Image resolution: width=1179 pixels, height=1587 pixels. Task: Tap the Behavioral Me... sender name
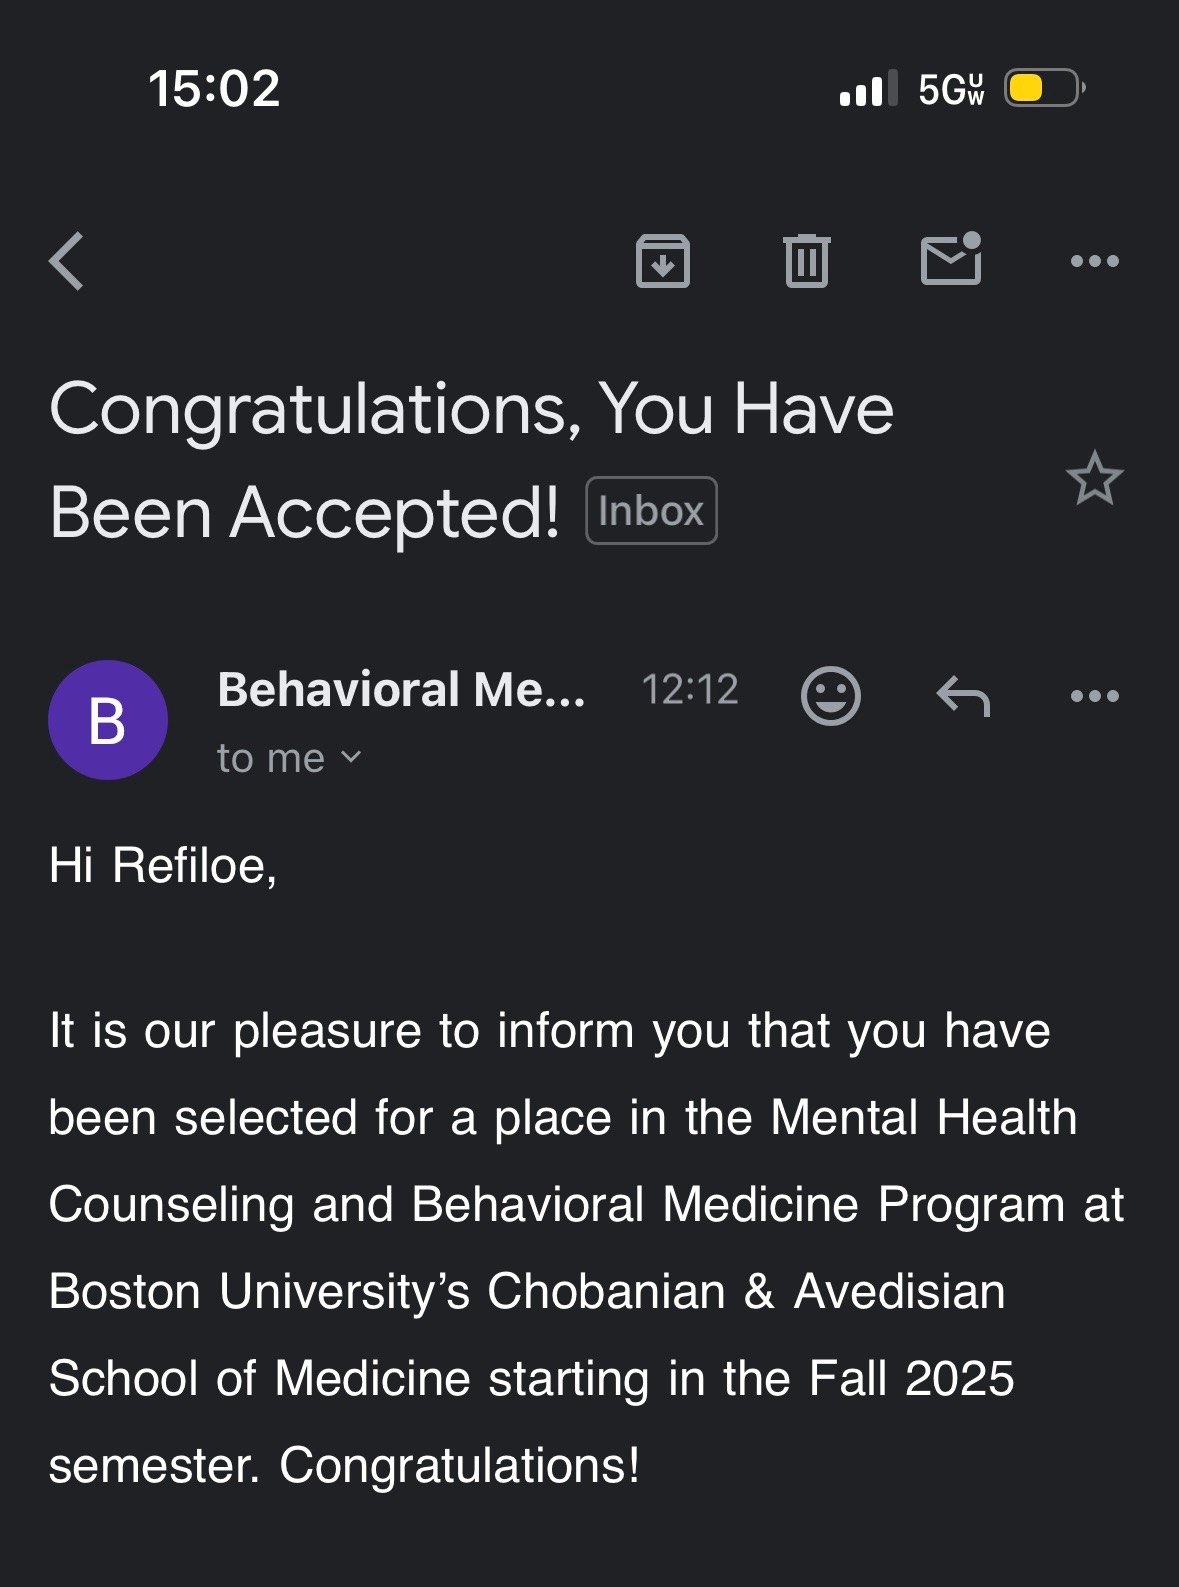click(401, 689)
